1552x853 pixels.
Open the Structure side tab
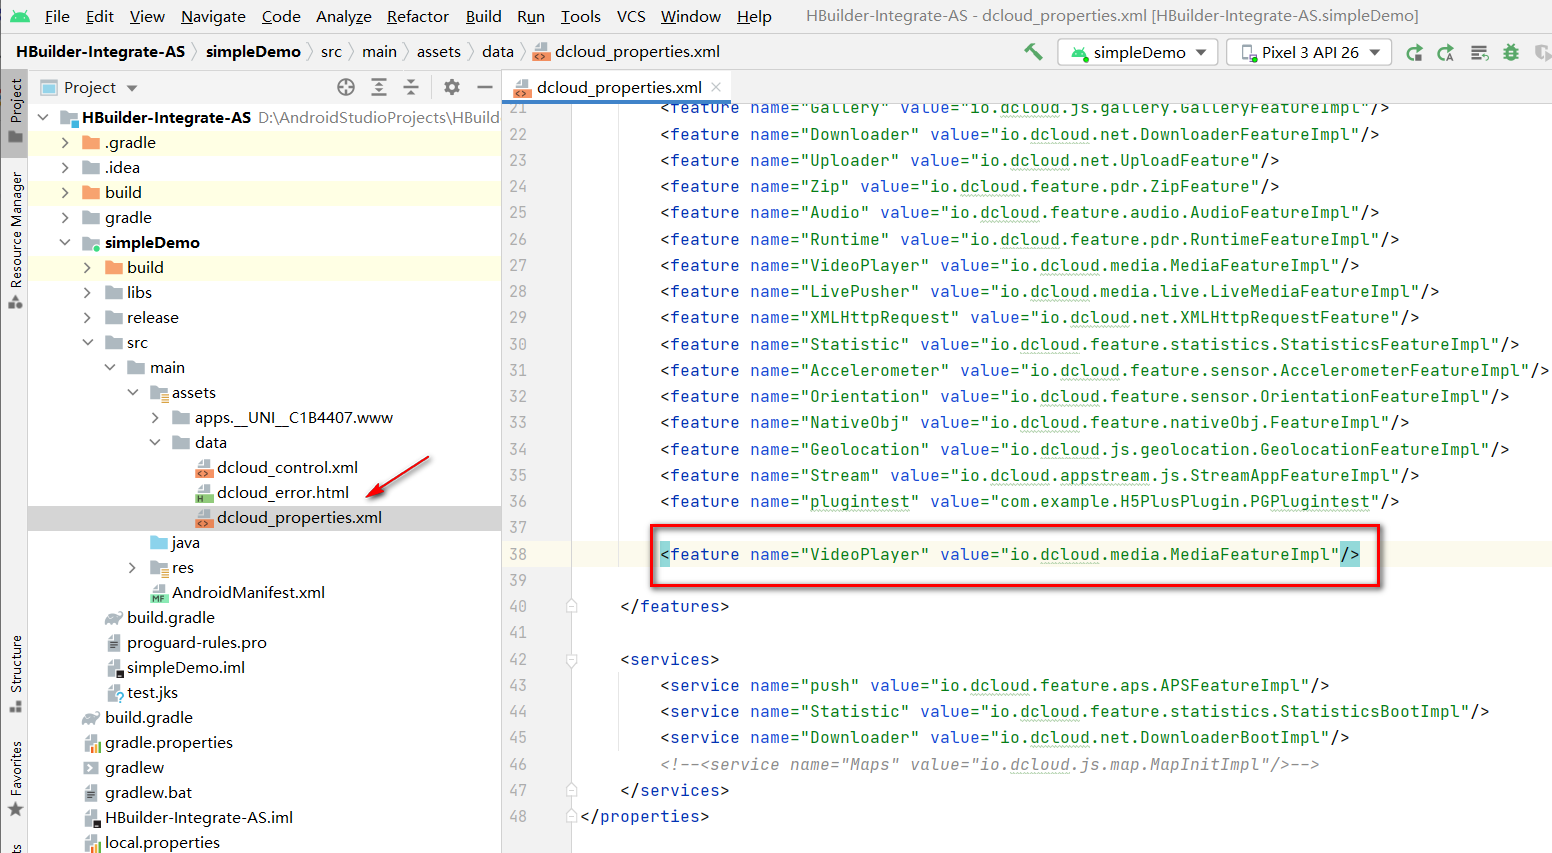pyautogui.click(x=15, y=674)
